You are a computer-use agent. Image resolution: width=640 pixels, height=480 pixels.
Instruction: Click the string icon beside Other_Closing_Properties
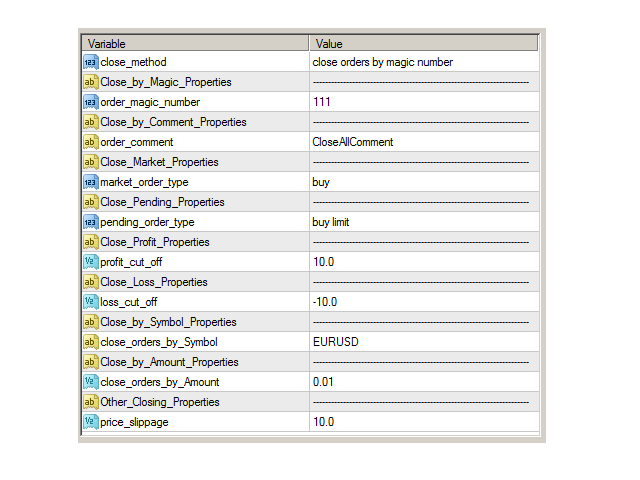click(91, 402)
